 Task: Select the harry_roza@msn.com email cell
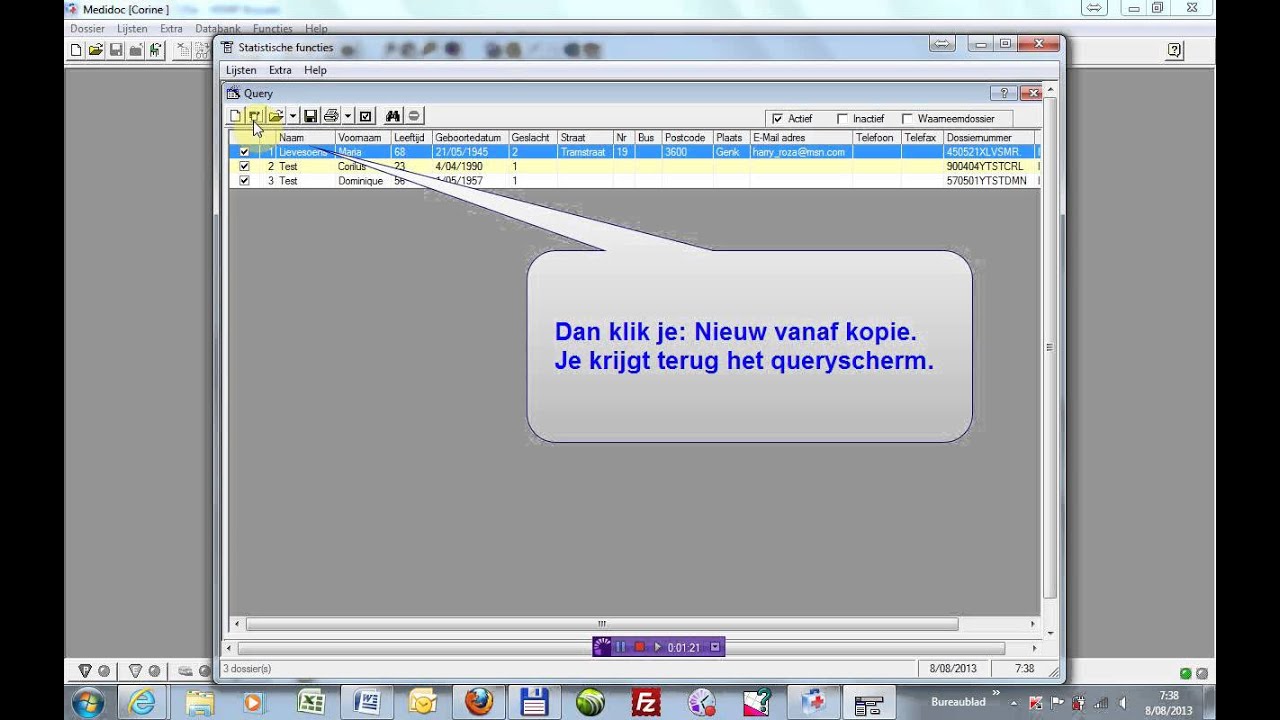pos(801,152)
